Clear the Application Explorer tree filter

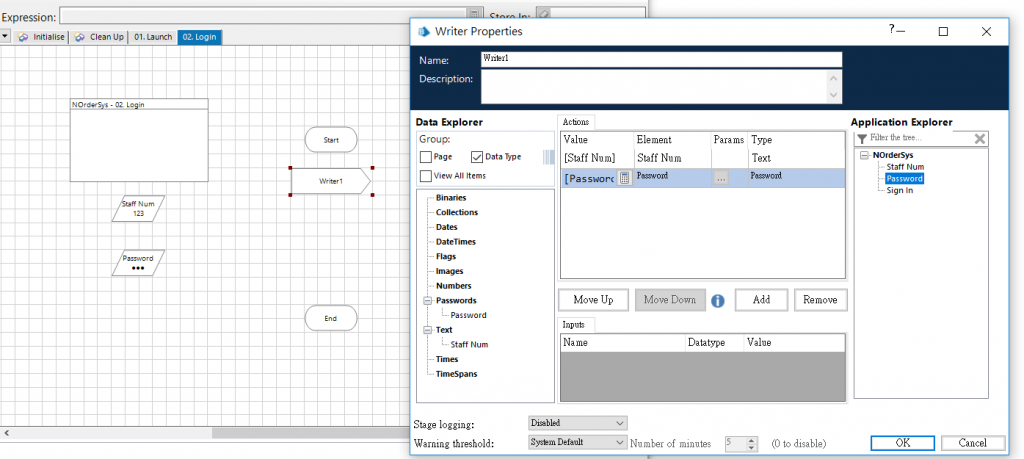[x=980, y=138]
